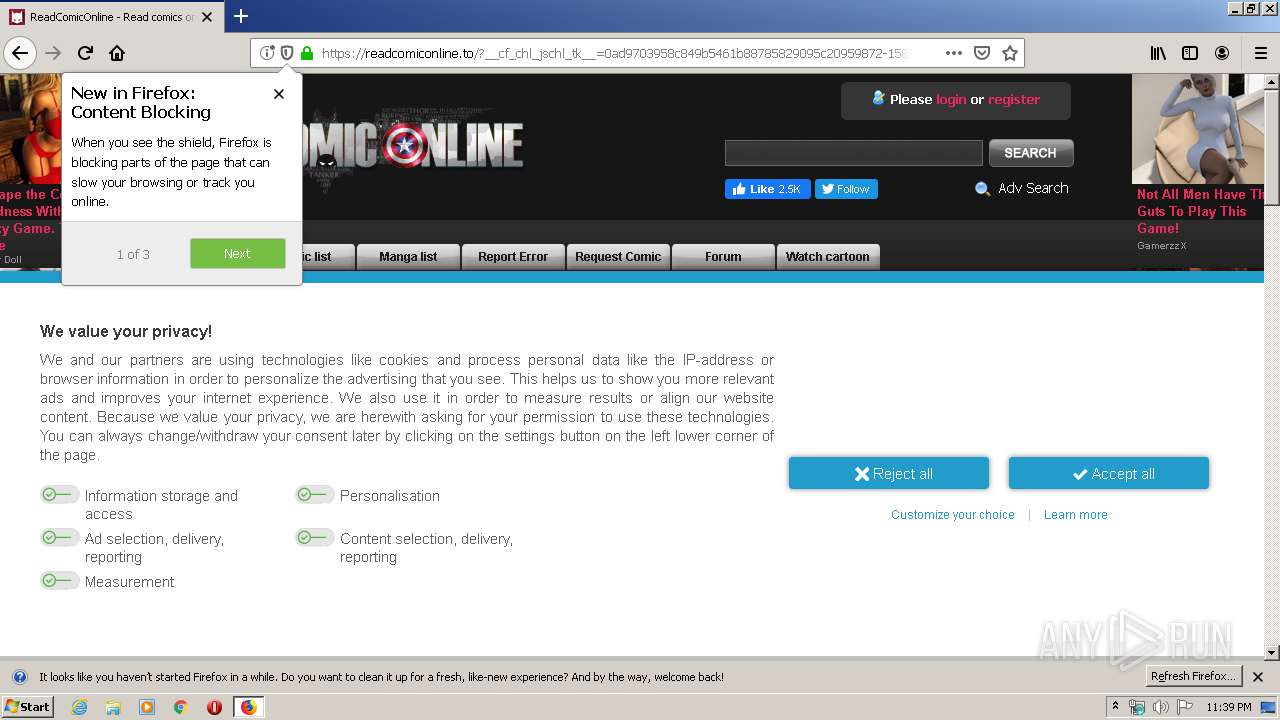Viewport: 1280px width, 720px height.
Task: Open Customize your choice link
Action: pos(953,515)
